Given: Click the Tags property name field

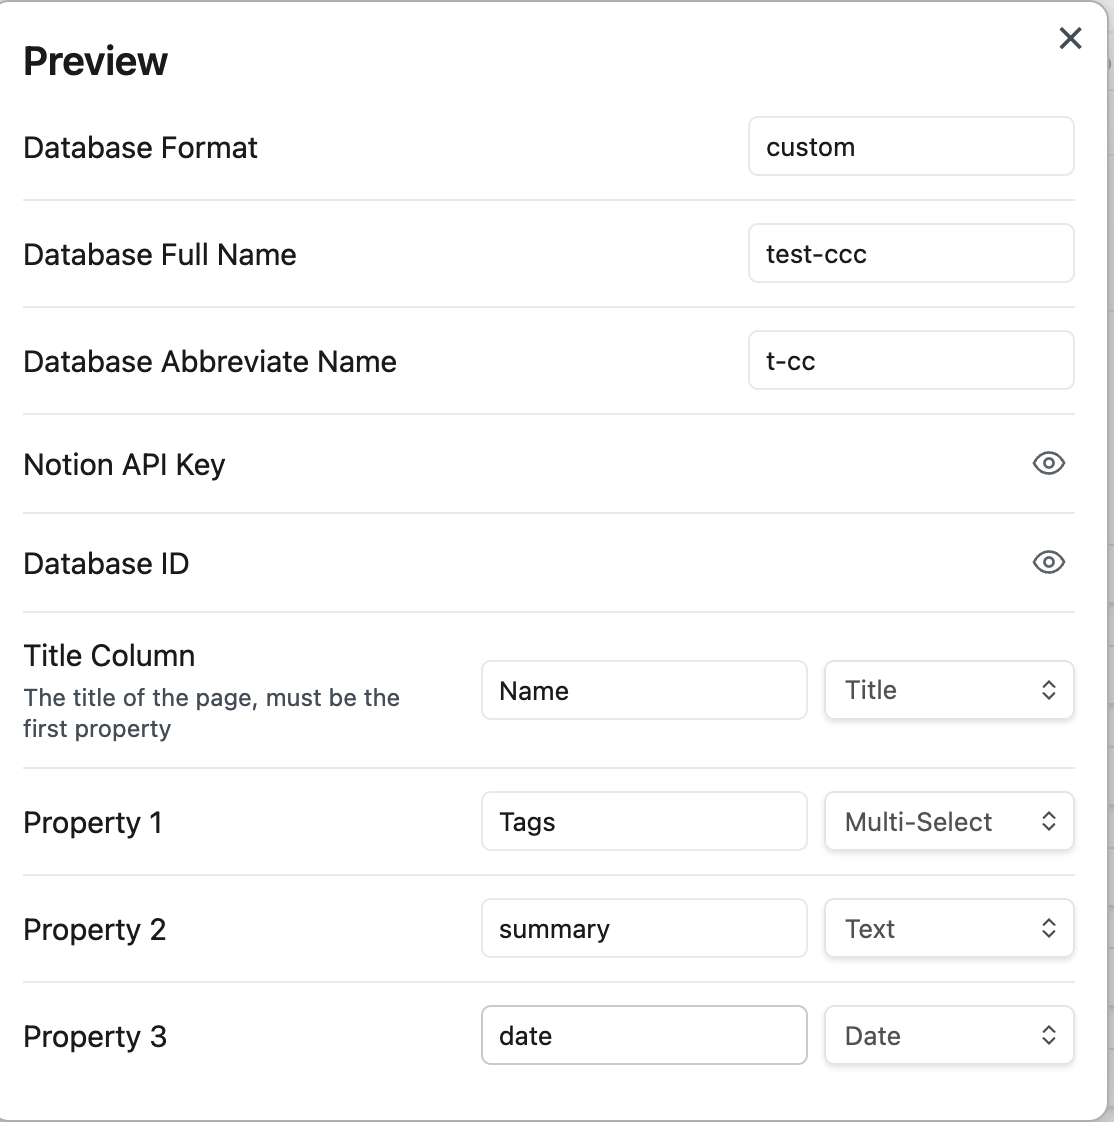Looking at the screenshot, I should pos(644,821).
